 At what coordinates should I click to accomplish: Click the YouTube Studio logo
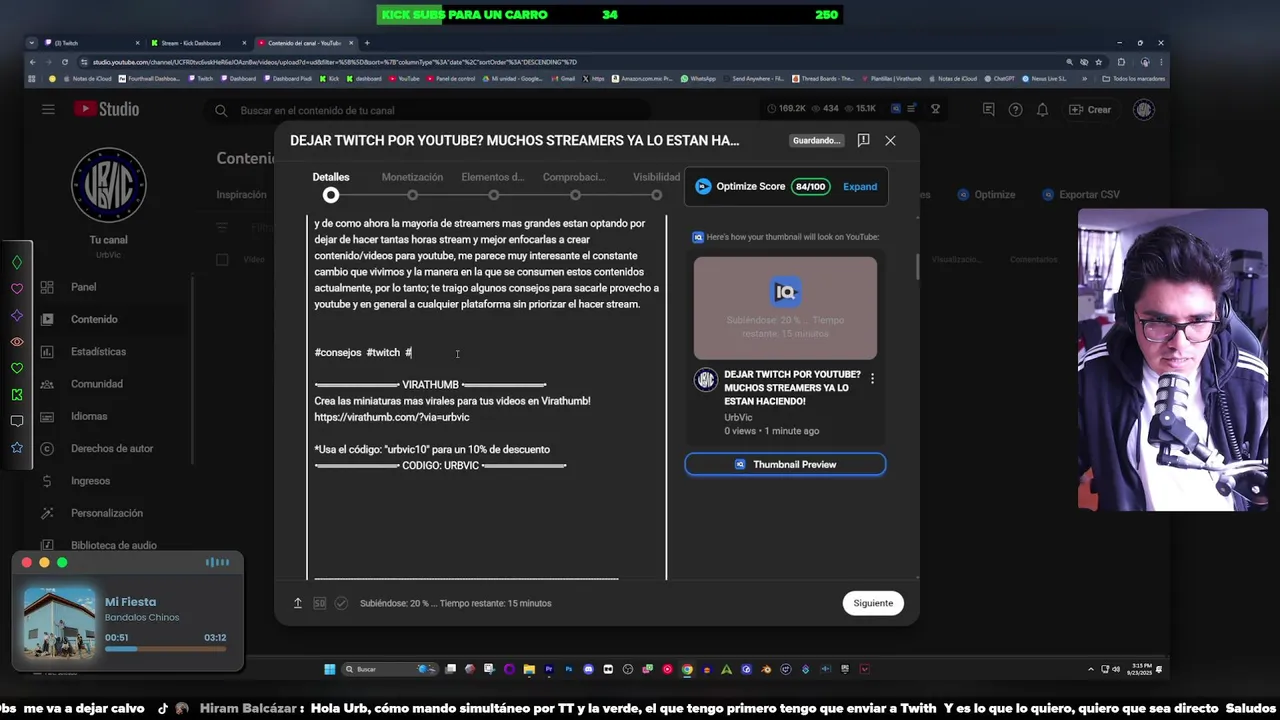(106, 110)
